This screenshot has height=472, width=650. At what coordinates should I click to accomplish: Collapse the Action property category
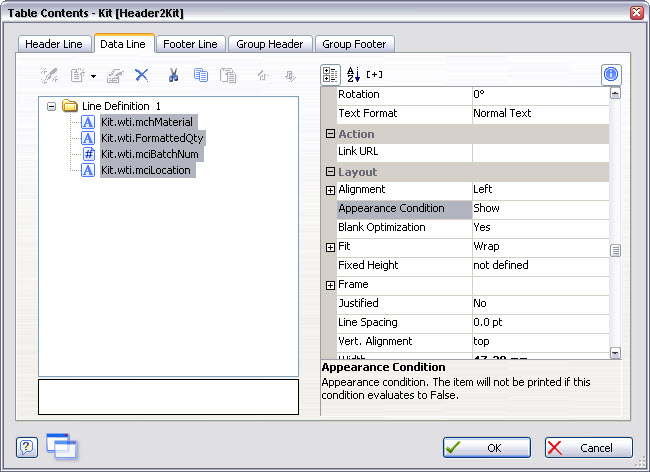click(330, 134)
